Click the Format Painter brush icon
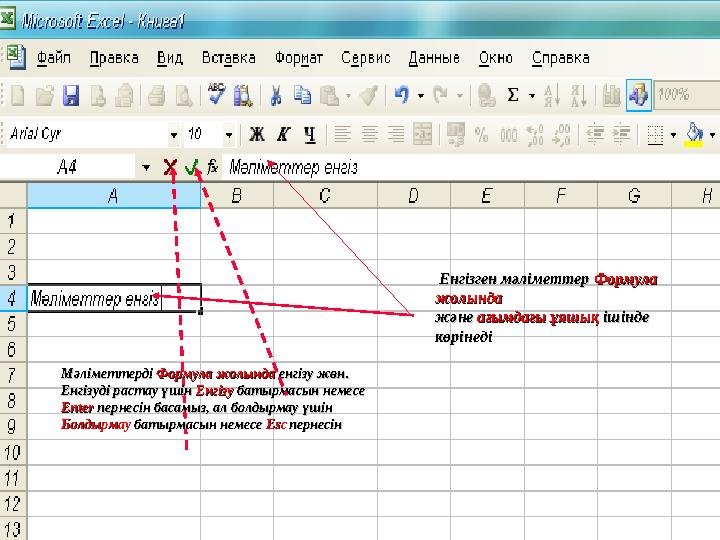720x540 pixels. click(368, 96)
